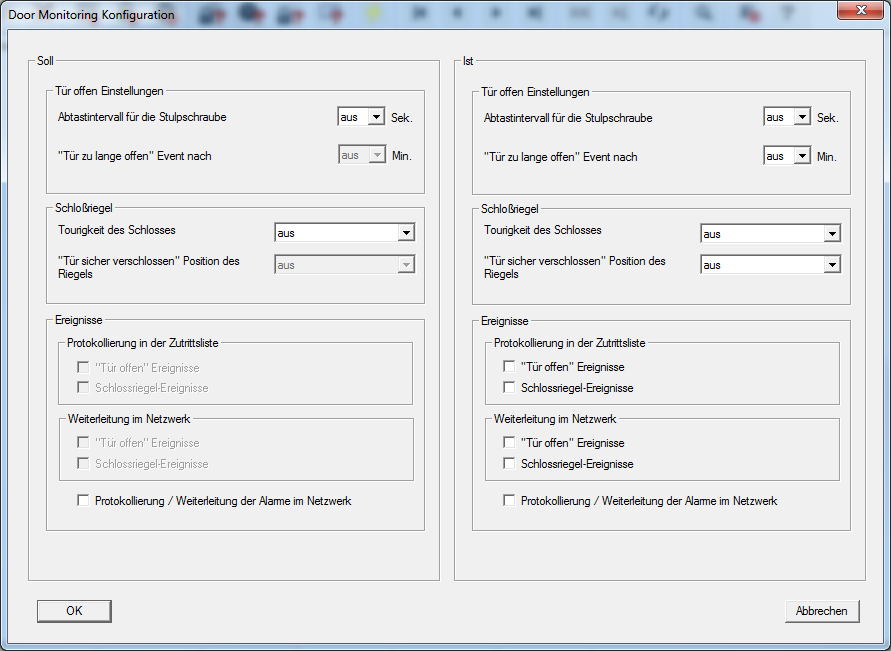
Task: Enable alarm Protokollierung / Weiterleitung checkbox in Soll
Action: pyautogui.click(x=83, y=500)
